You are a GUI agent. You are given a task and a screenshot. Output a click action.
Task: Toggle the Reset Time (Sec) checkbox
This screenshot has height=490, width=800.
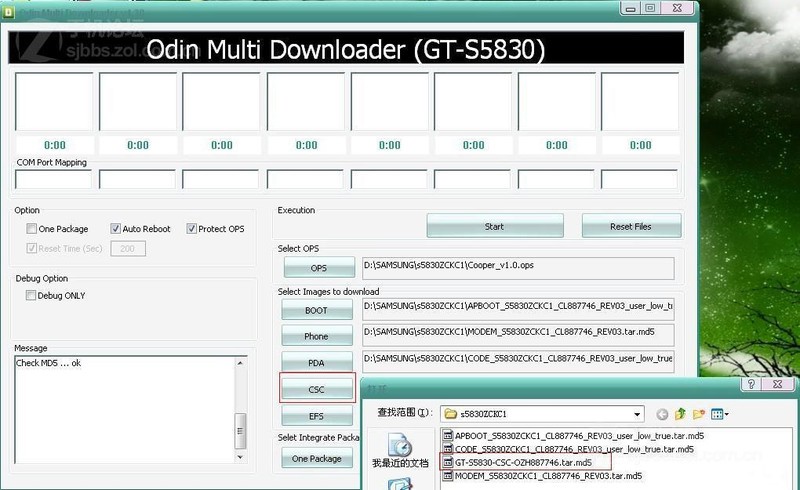32,249
